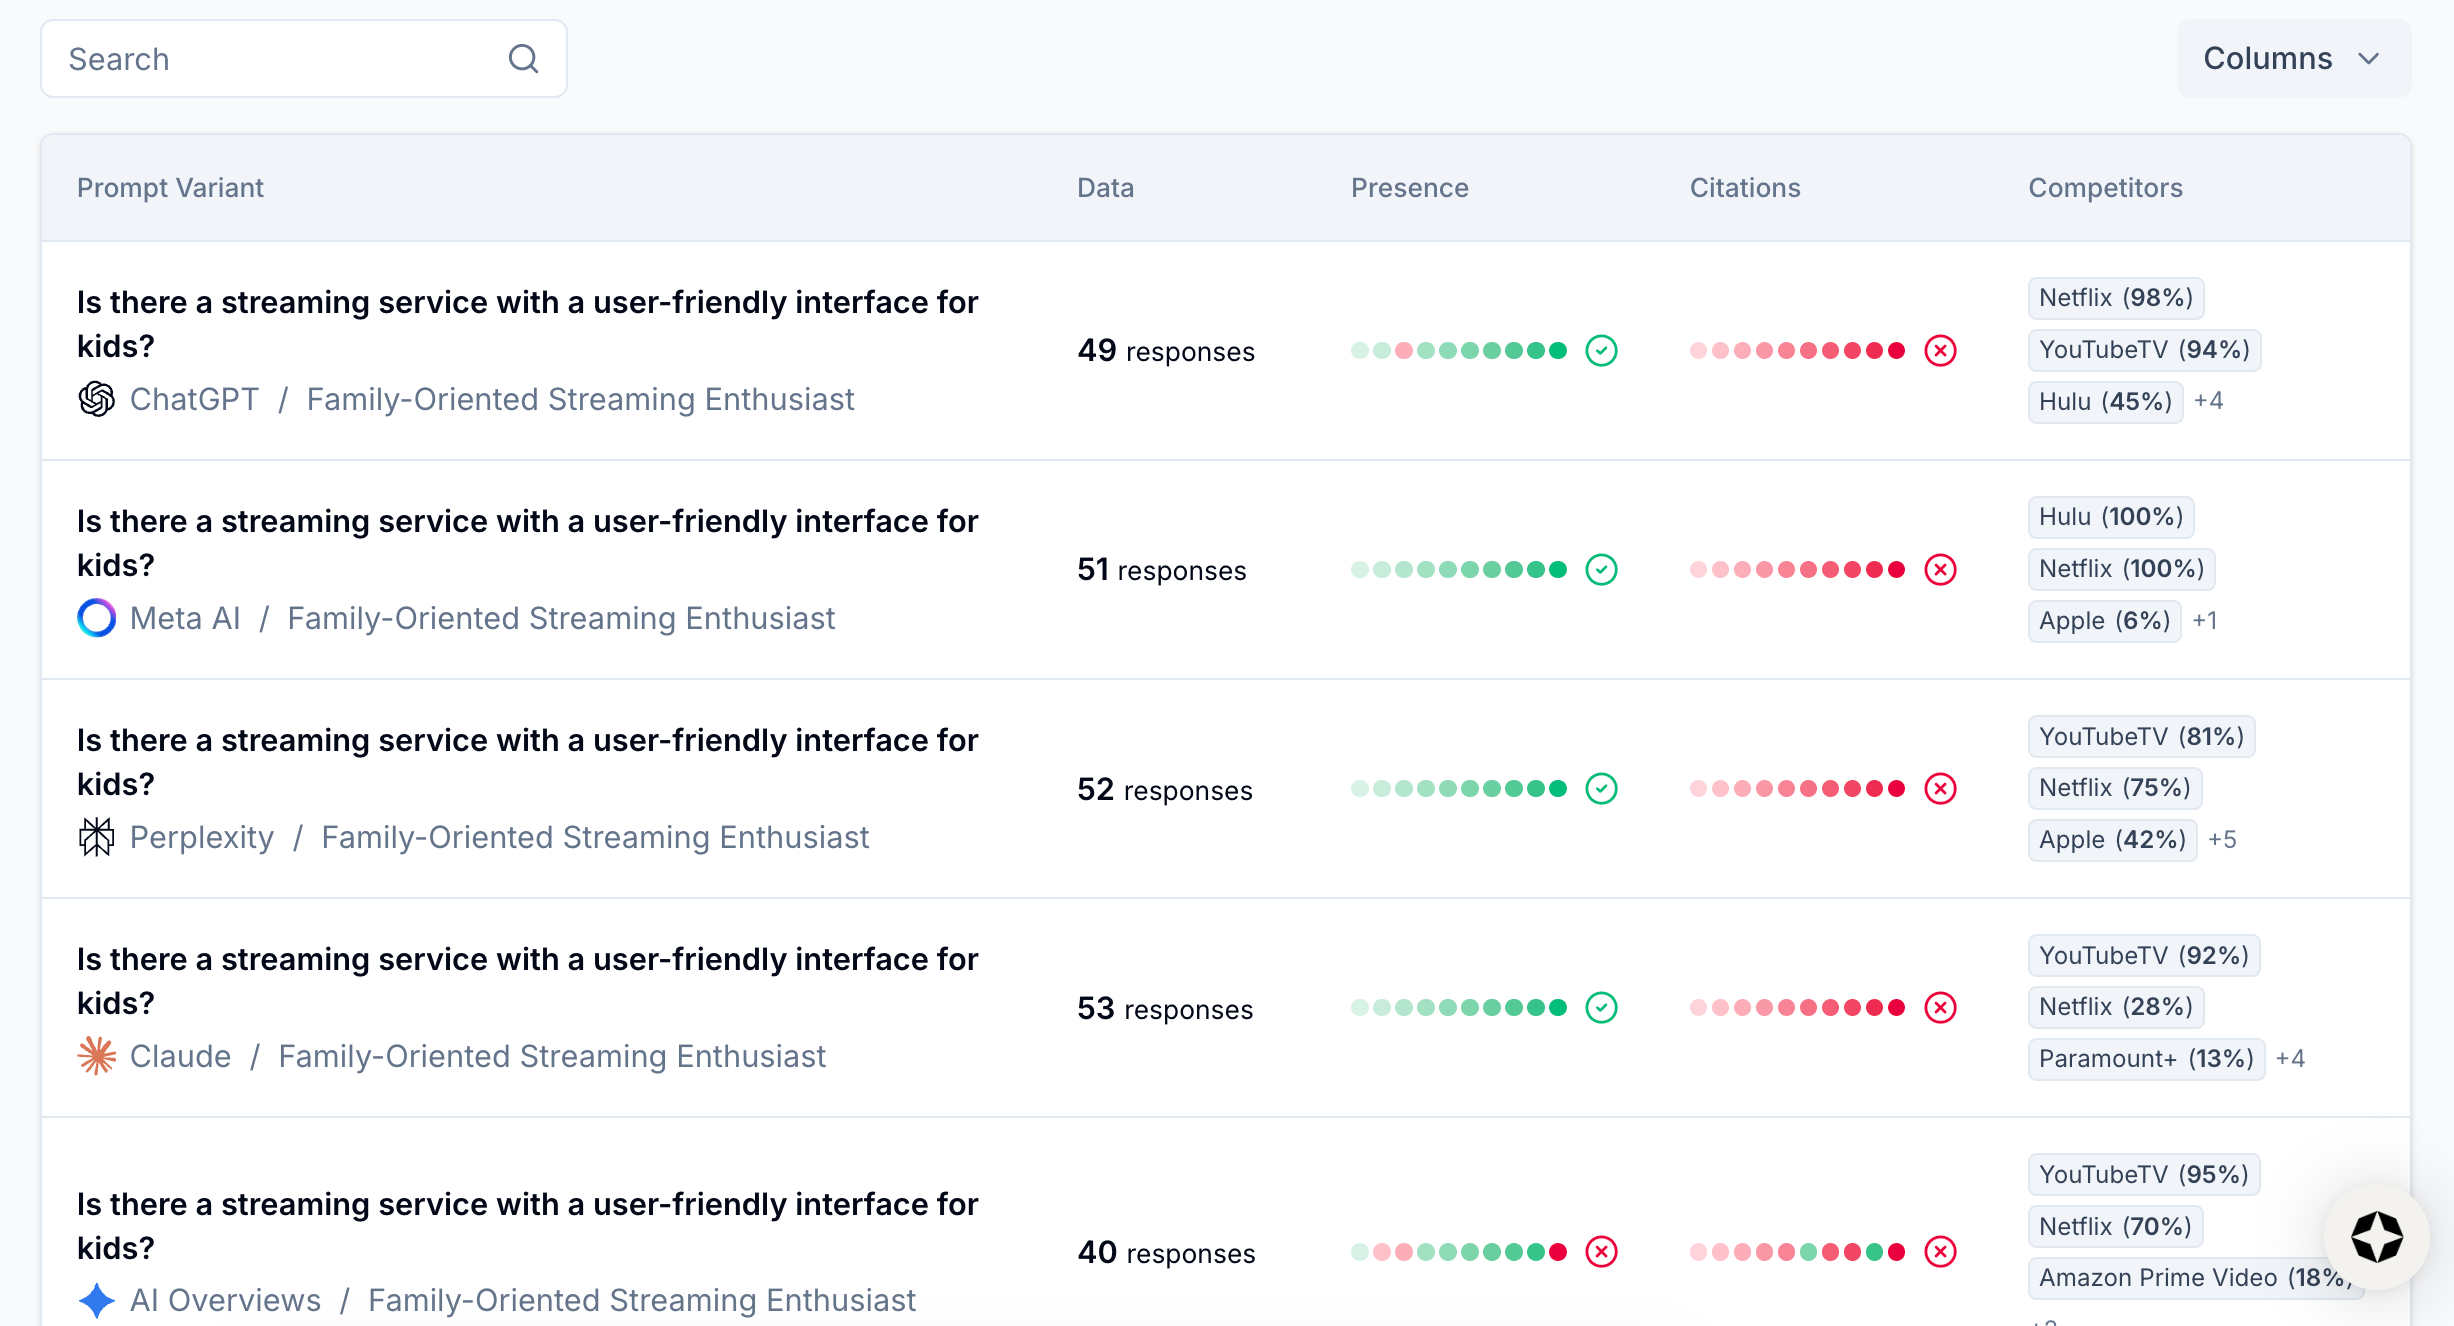Click the ChatGPT logo icon
This screenshot has width=2454, height=1326.
point(97,399)
